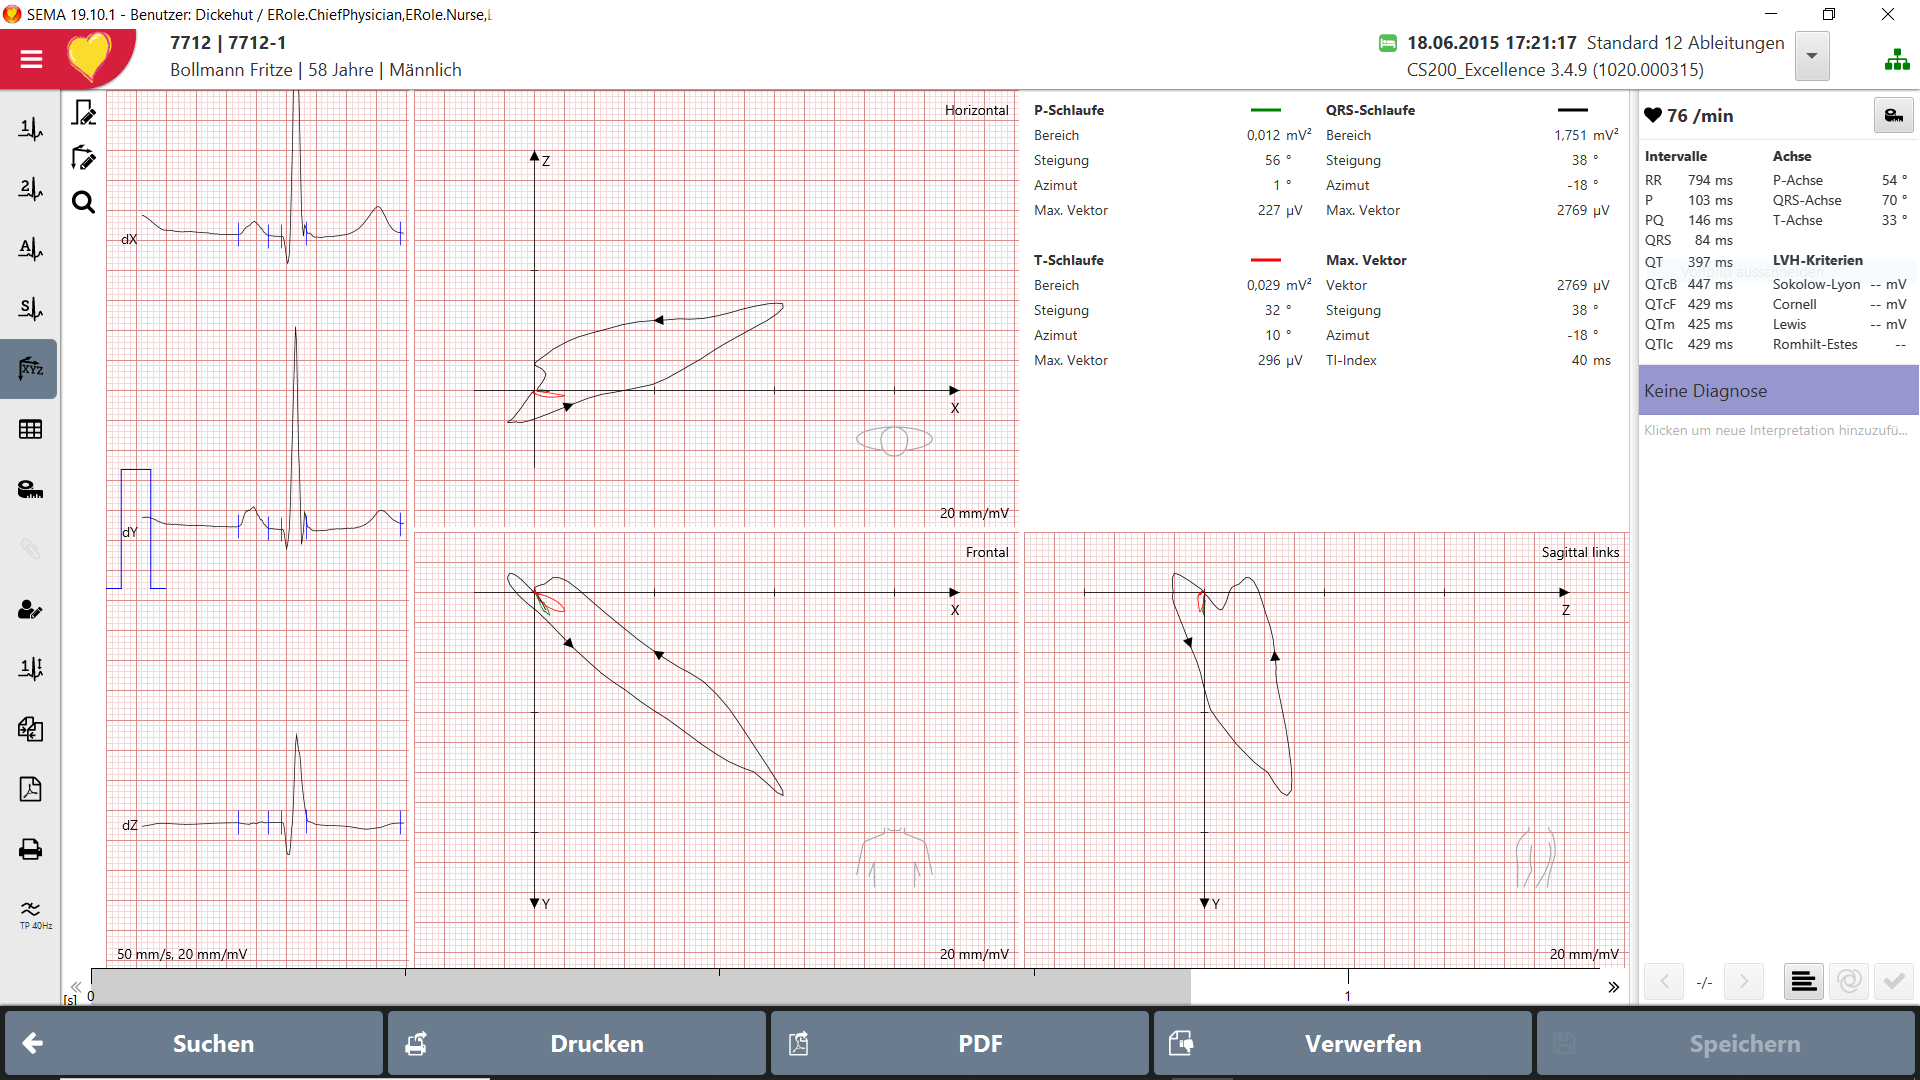The image size is (1920, 1080).
Task: Go to next interpretation arrow
Action: [1744, 982]
